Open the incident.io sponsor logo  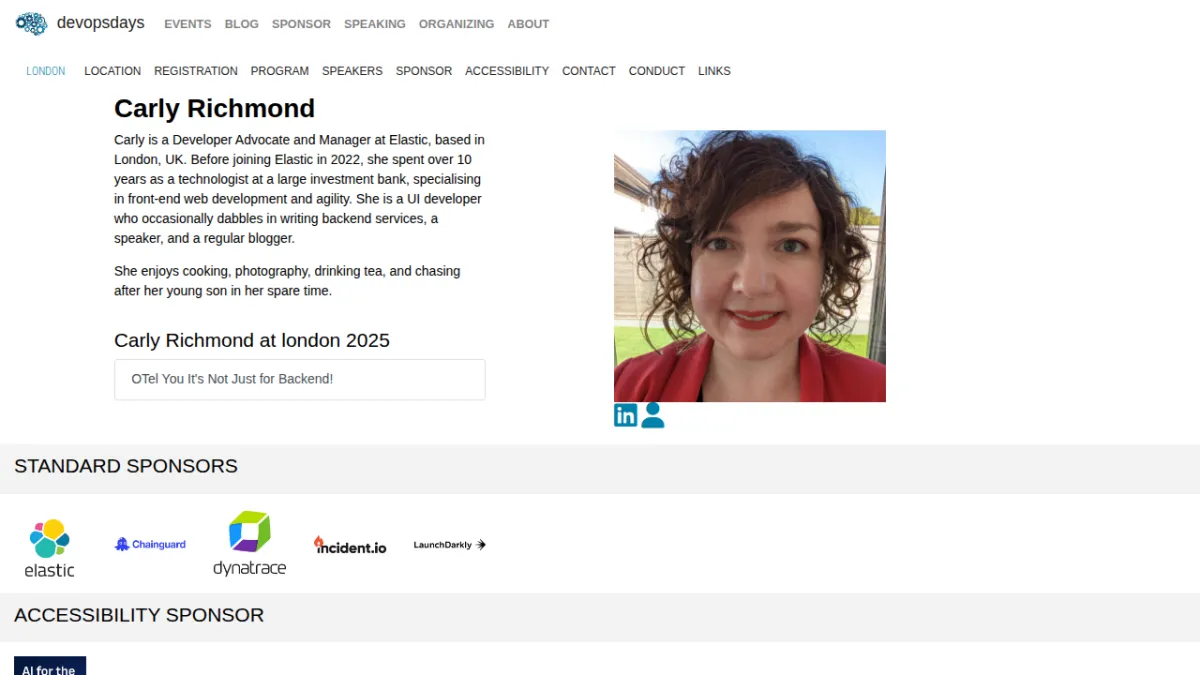click(x=350, y=545)
